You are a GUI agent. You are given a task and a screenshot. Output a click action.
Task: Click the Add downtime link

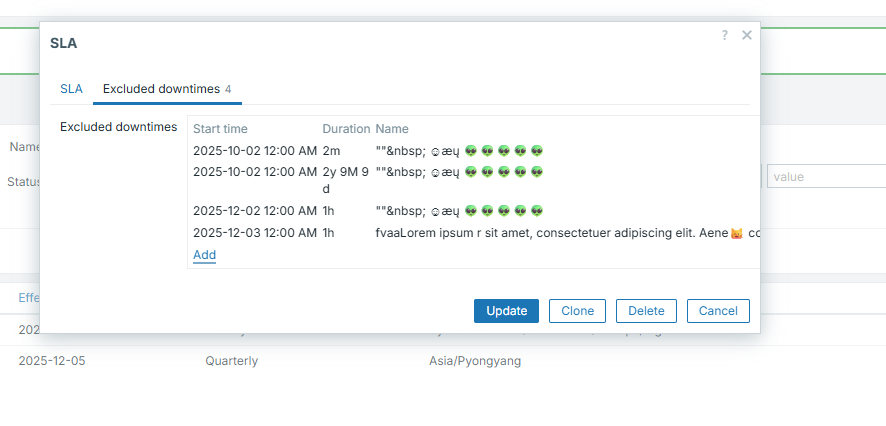point(204,255)
